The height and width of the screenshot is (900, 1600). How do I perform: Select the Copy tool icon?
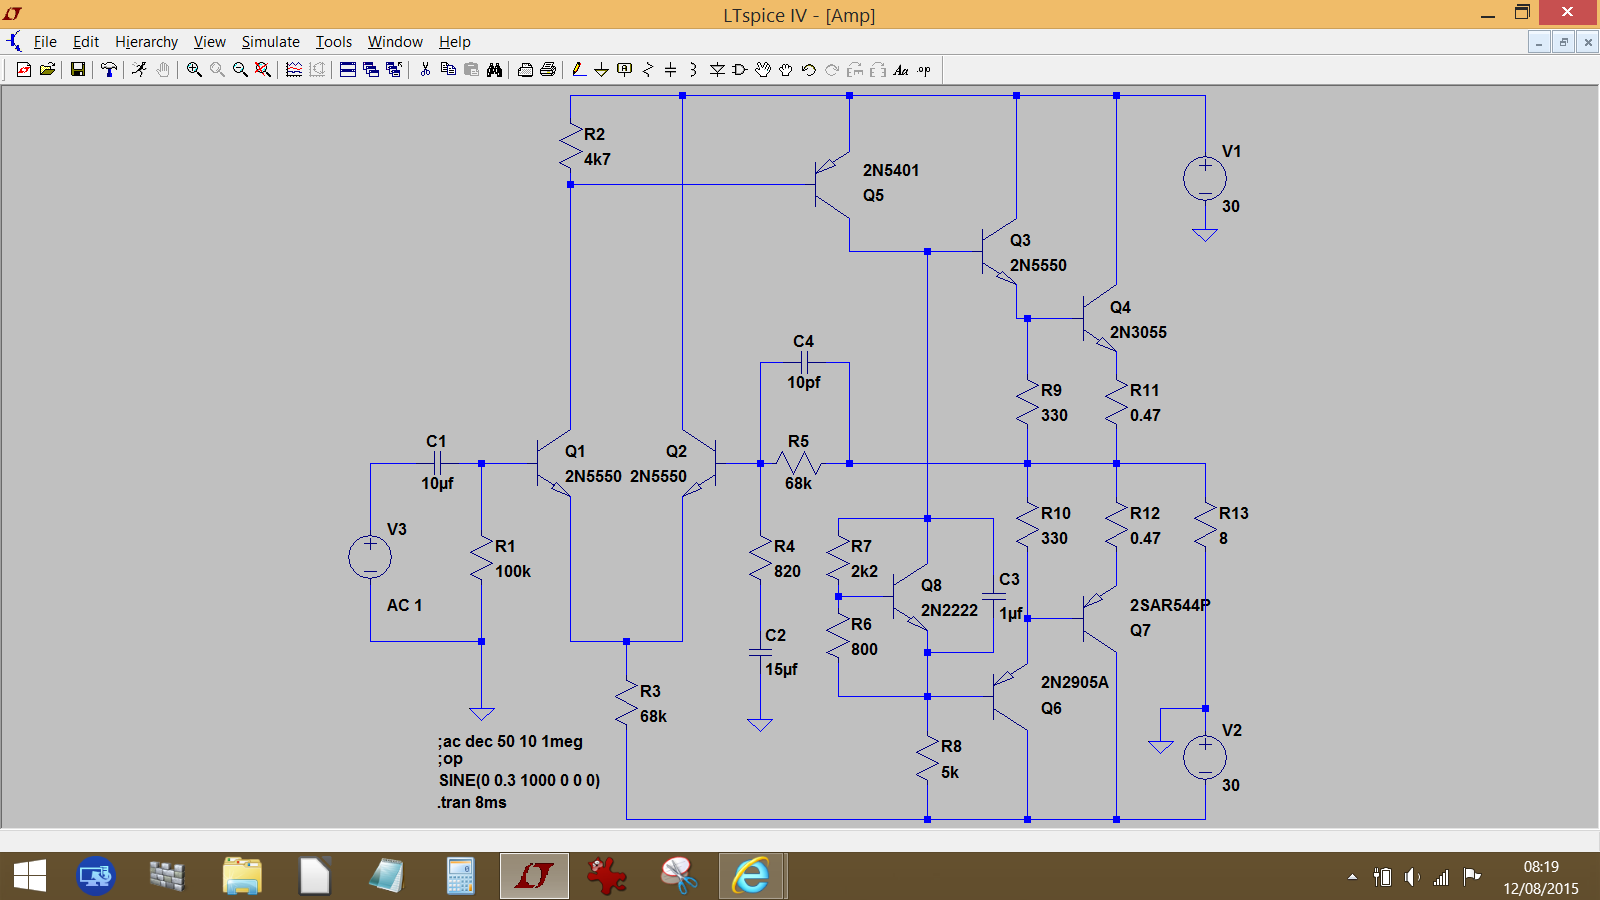click(448, 69)
